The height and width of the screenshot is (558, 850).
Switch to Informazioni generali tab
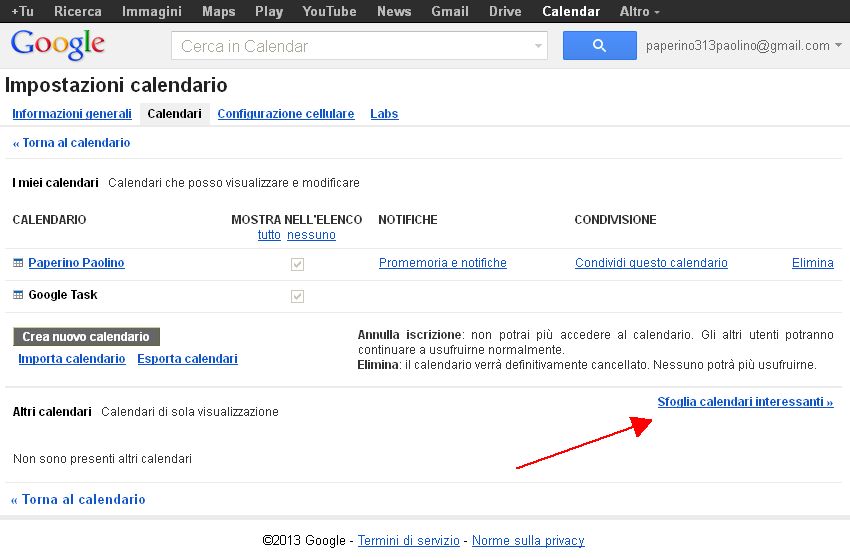[x=72, y=114]
